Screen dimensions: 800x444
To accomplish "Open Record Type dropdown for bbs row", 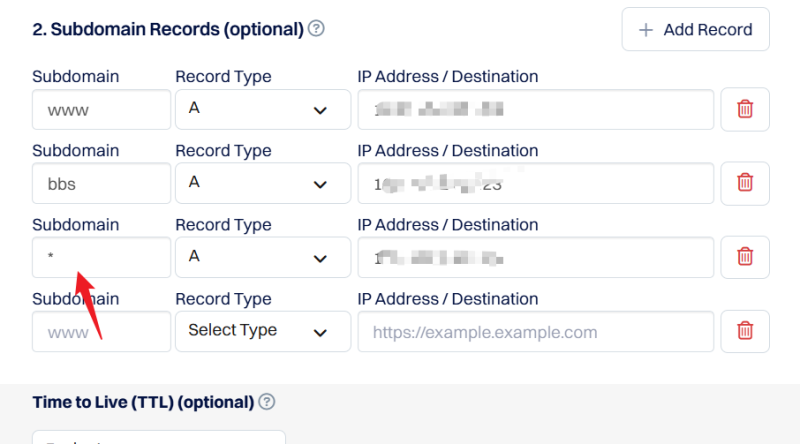I will (263, 183).
